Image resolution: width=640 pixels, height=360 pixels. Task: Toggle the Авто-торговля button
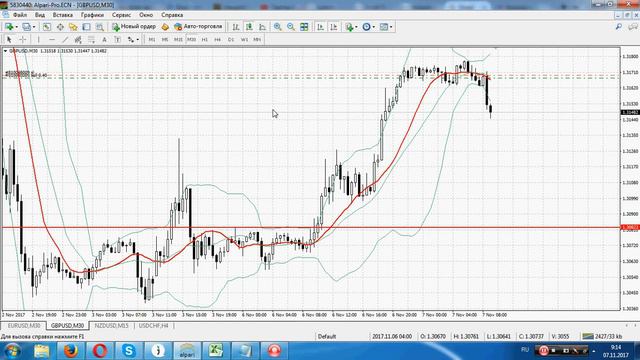[x=198, y=27]
